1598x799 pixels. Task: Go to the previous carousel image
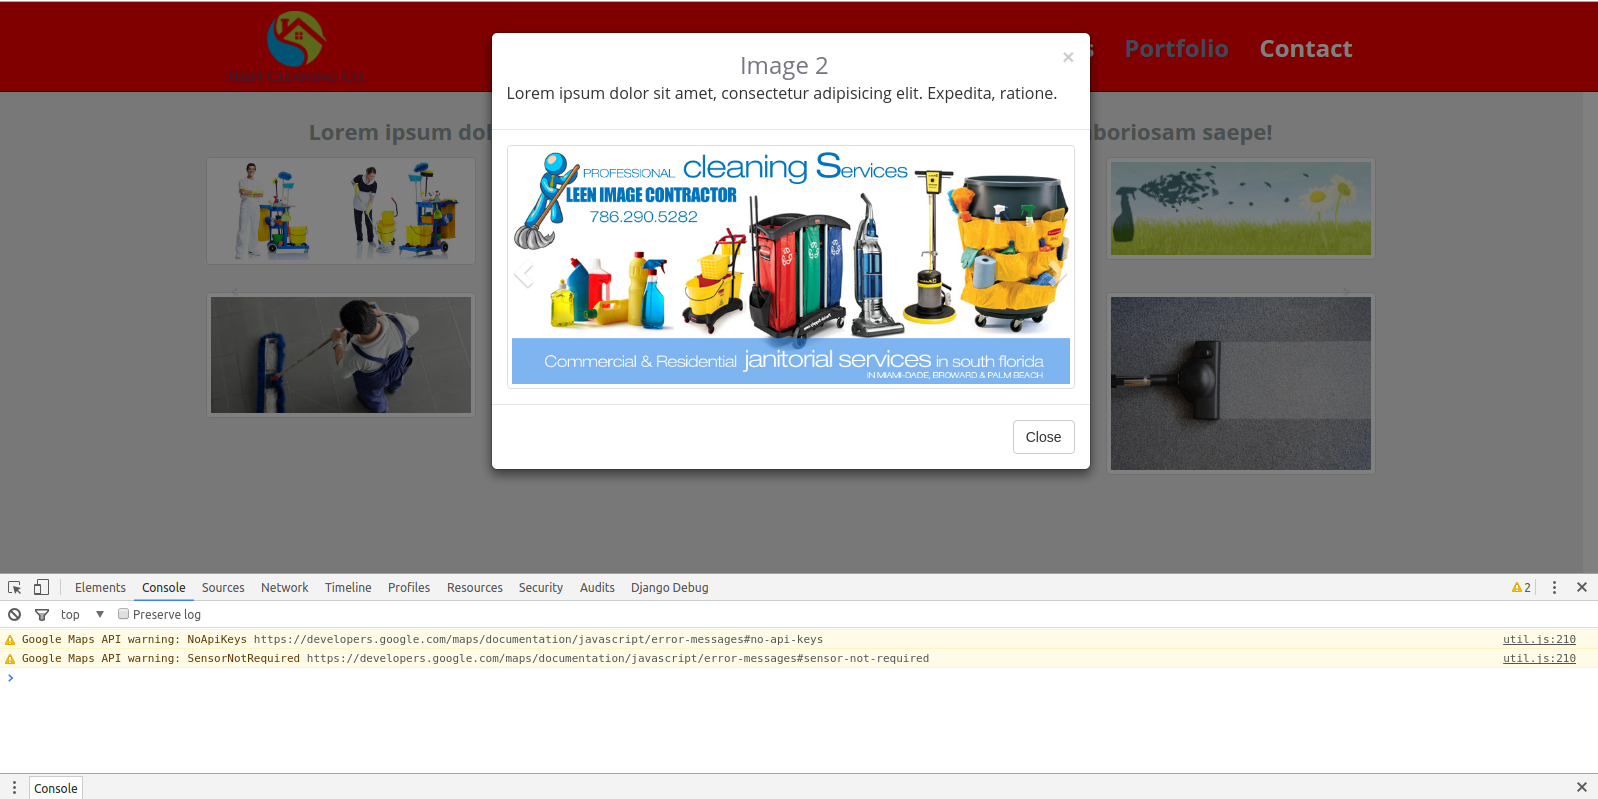[524, 273]
